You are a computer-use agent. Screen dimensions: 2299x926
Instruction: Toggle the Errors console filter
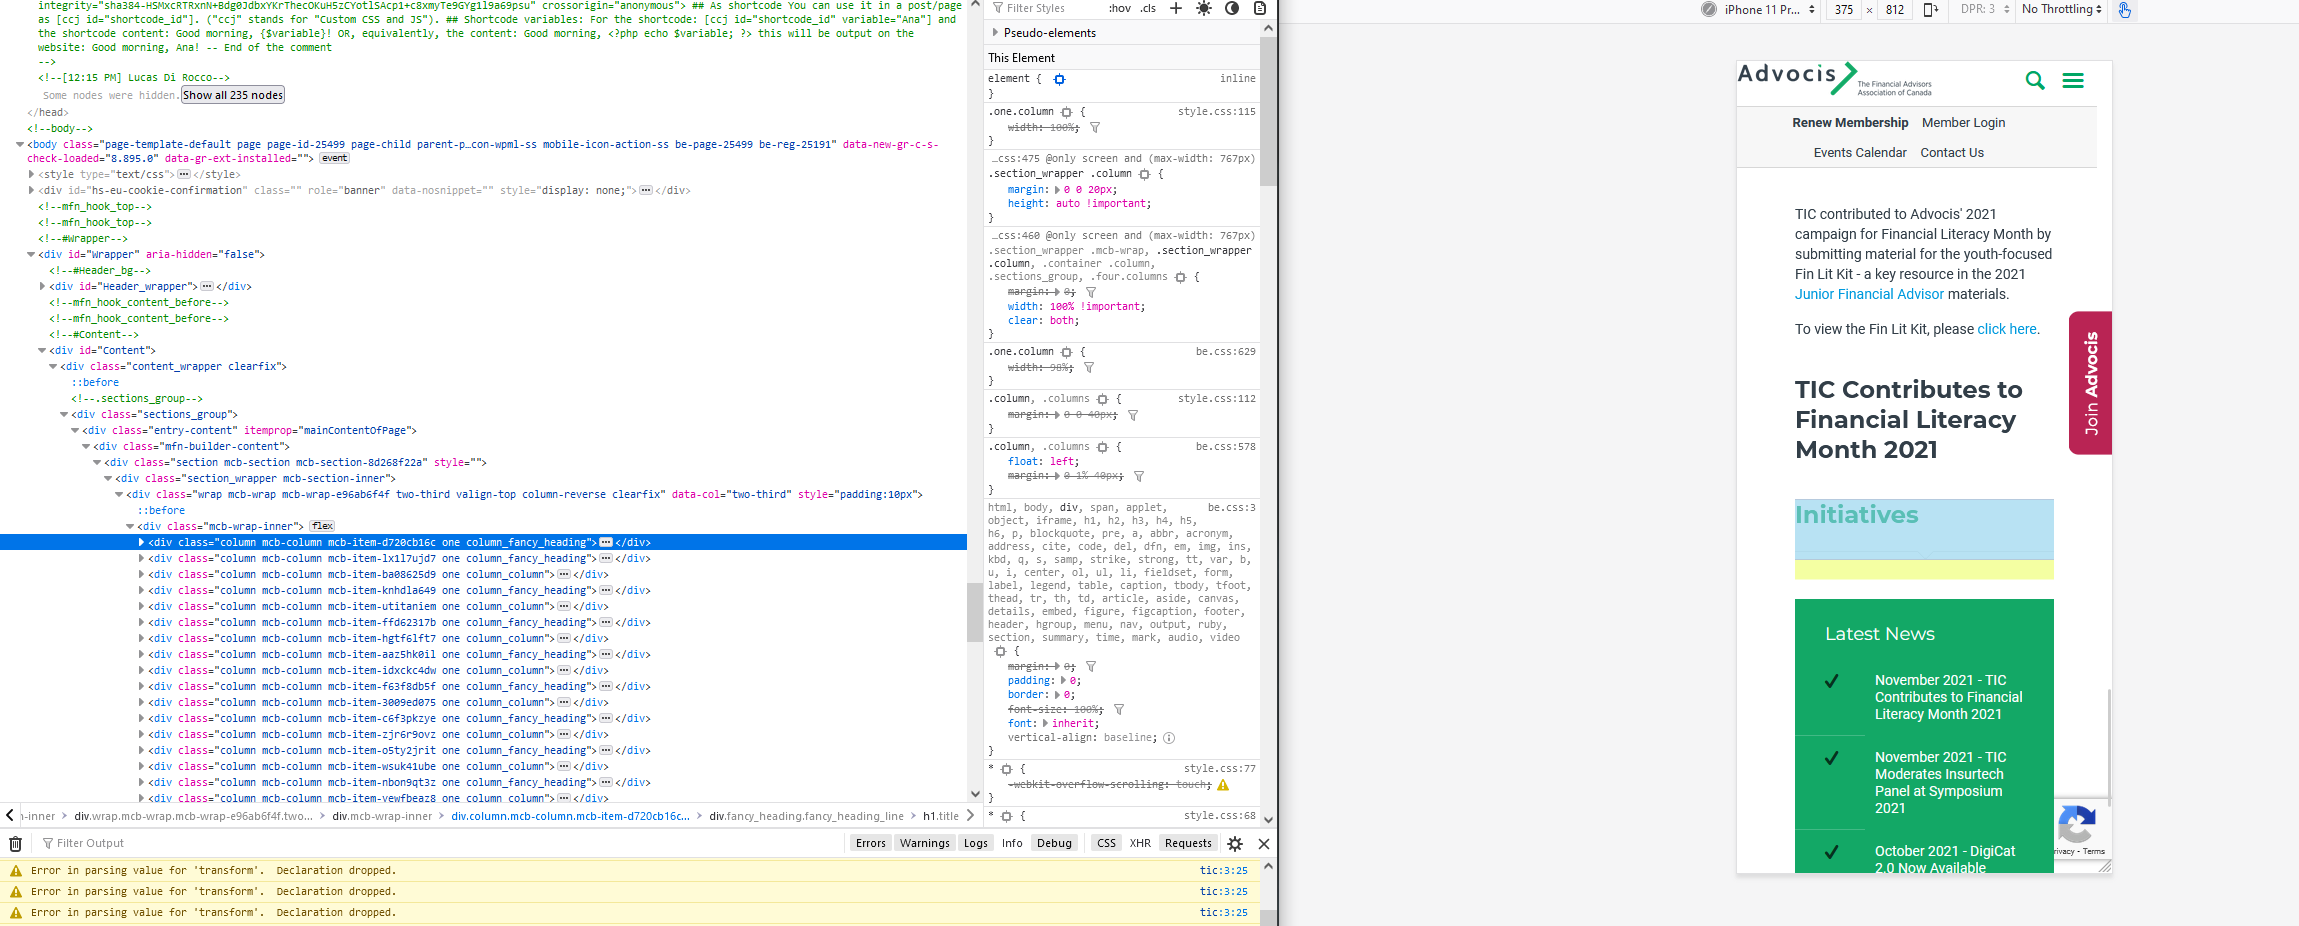pyautogui.click(x=871, y=844)
